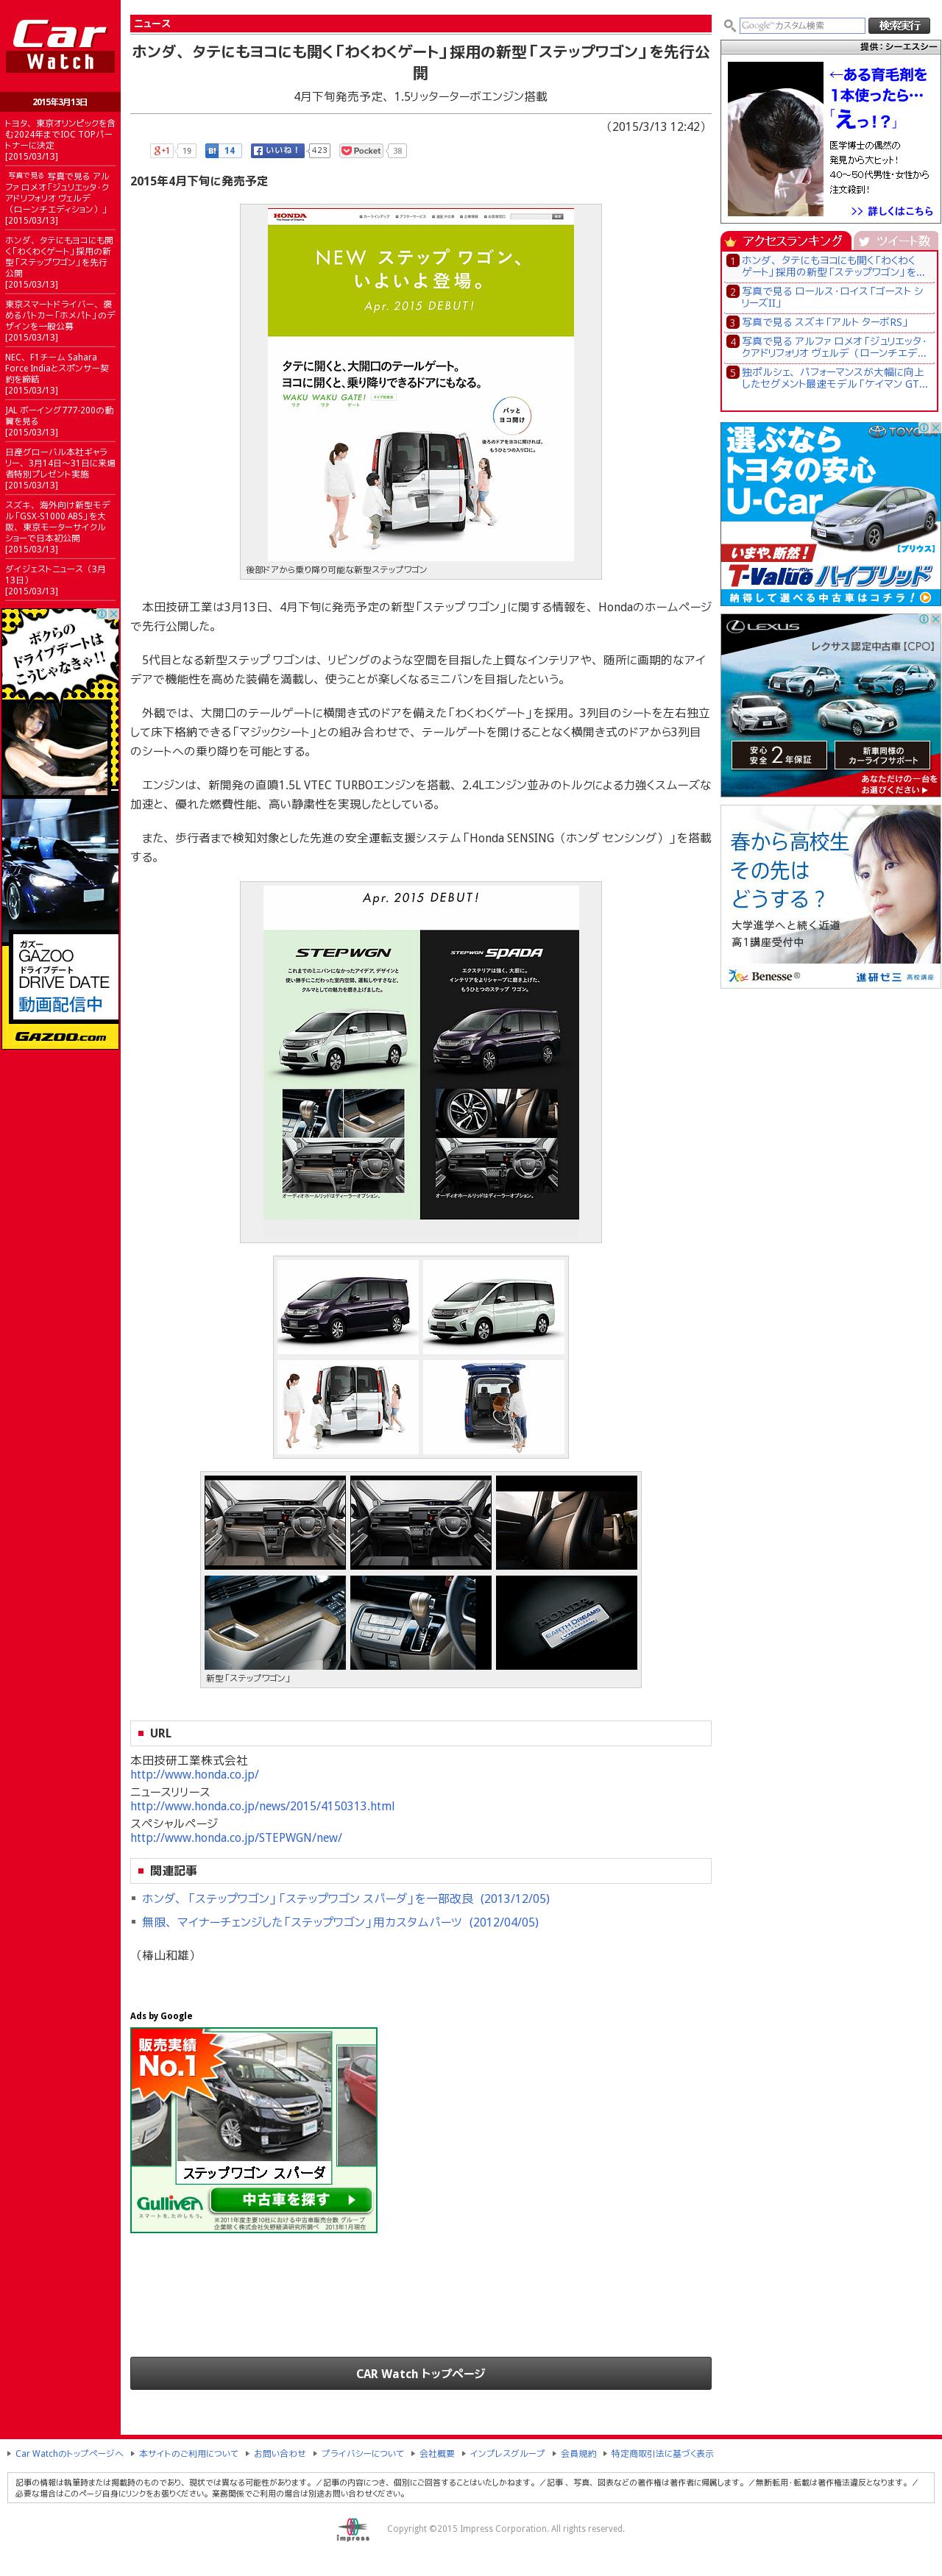Screen dimensions: 942x2576
Task: Click the 検索実行 search button
Action: (x=899, y=25)
